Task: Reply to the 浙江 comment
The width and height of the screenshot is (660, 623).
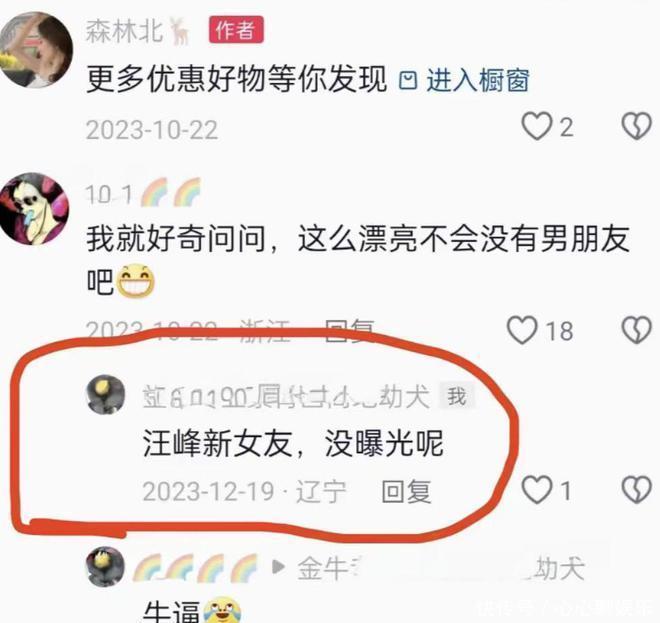Action: pyautogui.click(x=350, y=330)
